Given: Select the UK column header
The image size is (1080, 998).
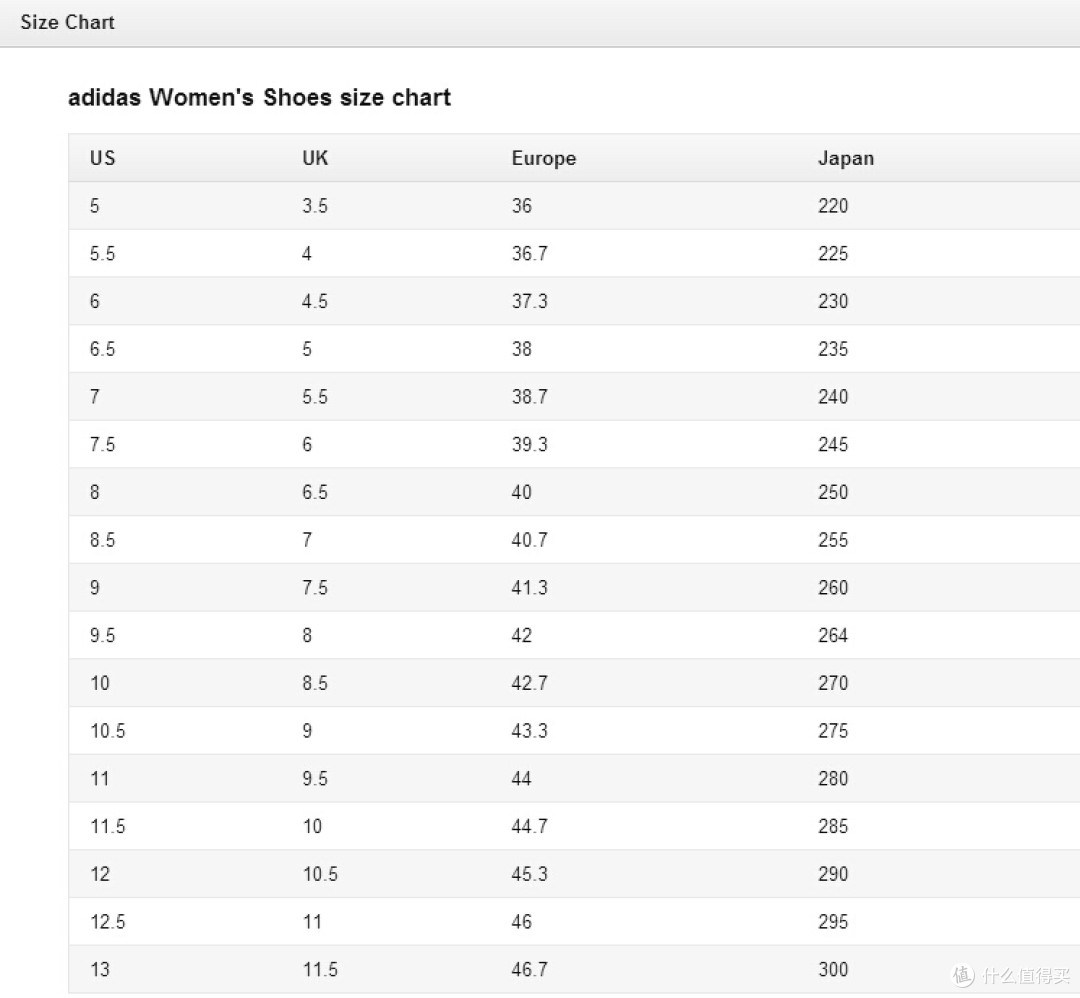Looking at the screenshot, I should pyautogui.click(x=315, y=158).
